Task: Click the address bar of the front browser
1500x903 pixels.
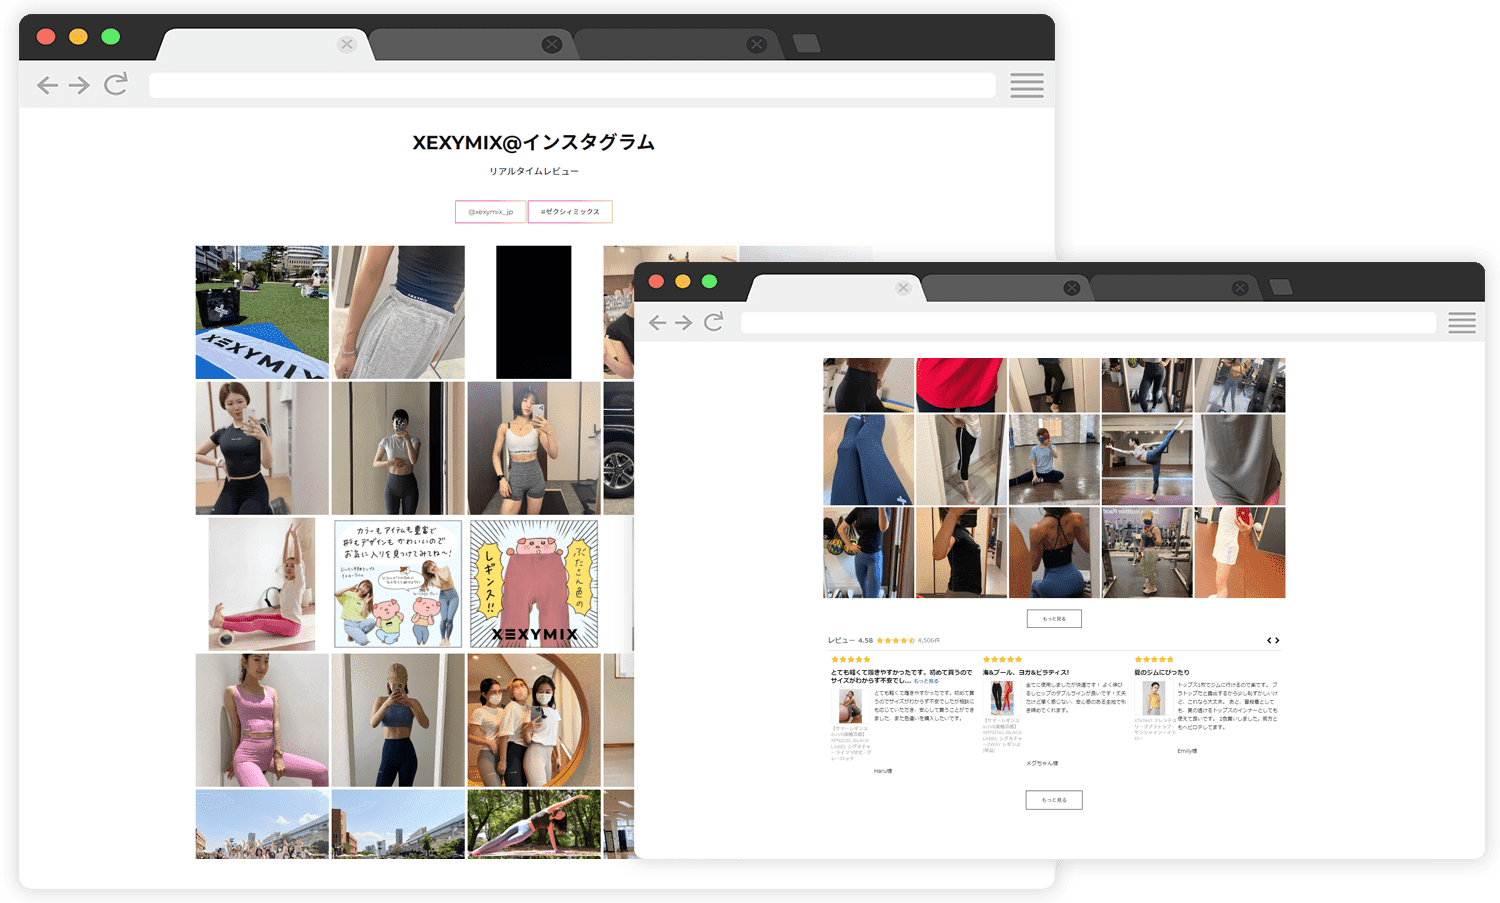Action: click(x=1090, y=322)
